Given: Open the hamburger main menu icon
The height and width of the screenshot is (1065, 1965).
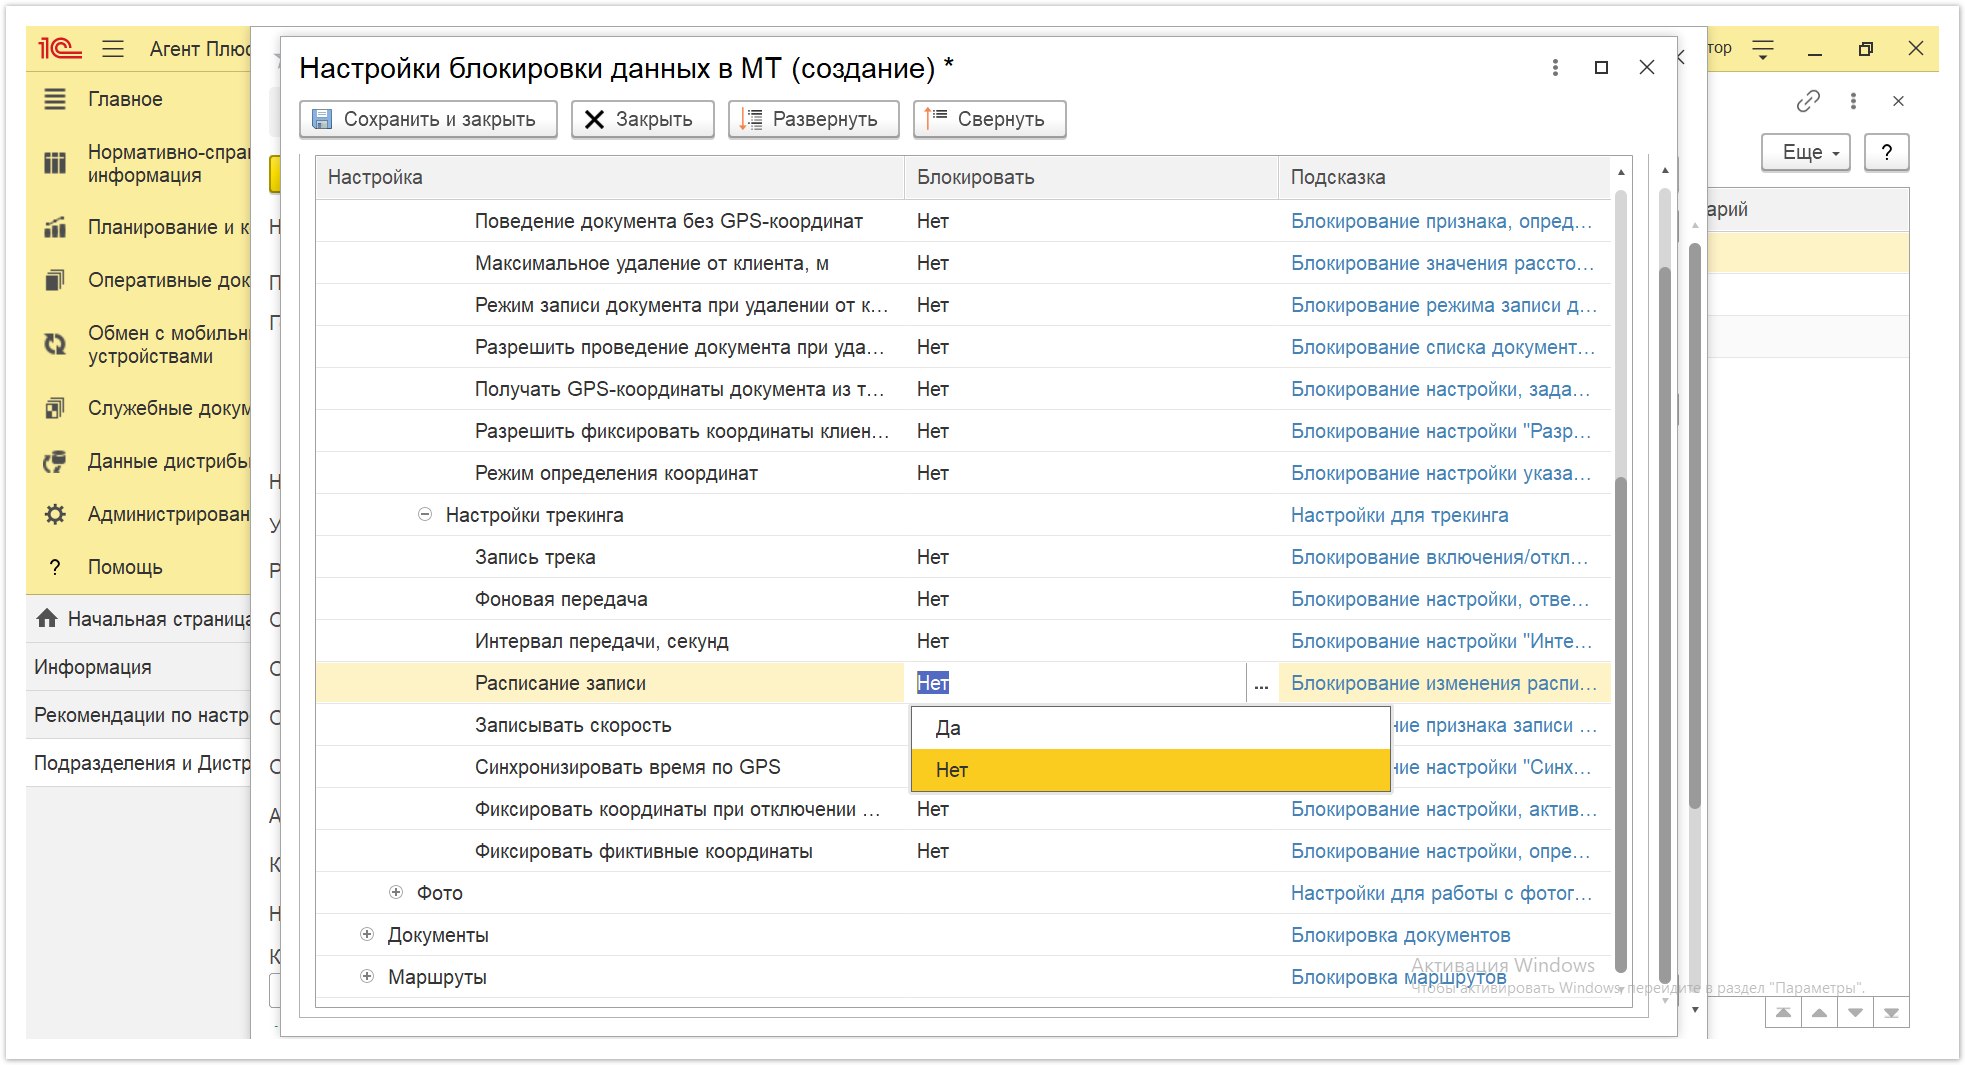Looking at the screenshot, I should click(113, 48).
